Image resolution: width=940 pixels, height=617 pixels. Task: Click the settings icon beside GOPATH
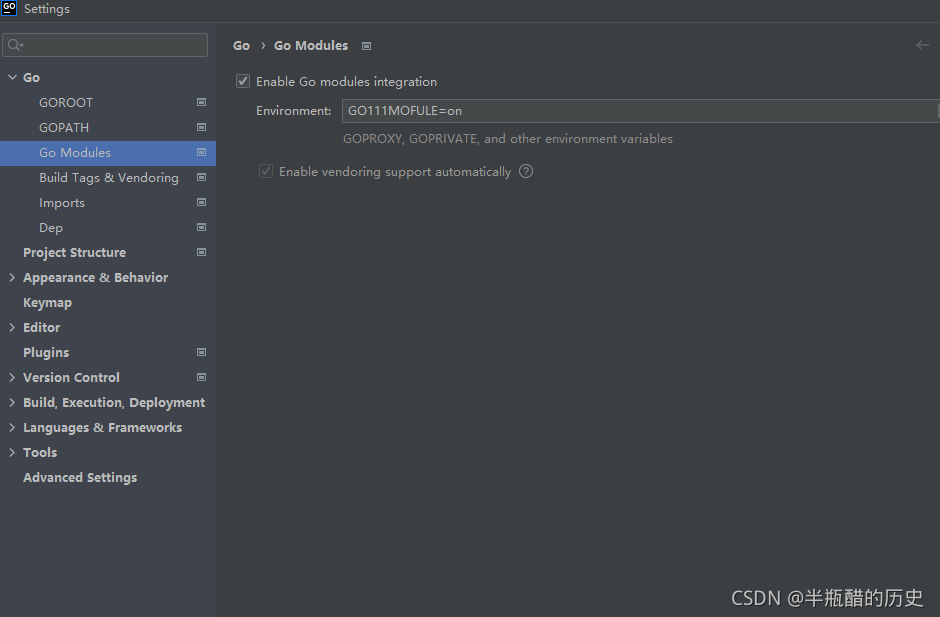pos(201,127)
